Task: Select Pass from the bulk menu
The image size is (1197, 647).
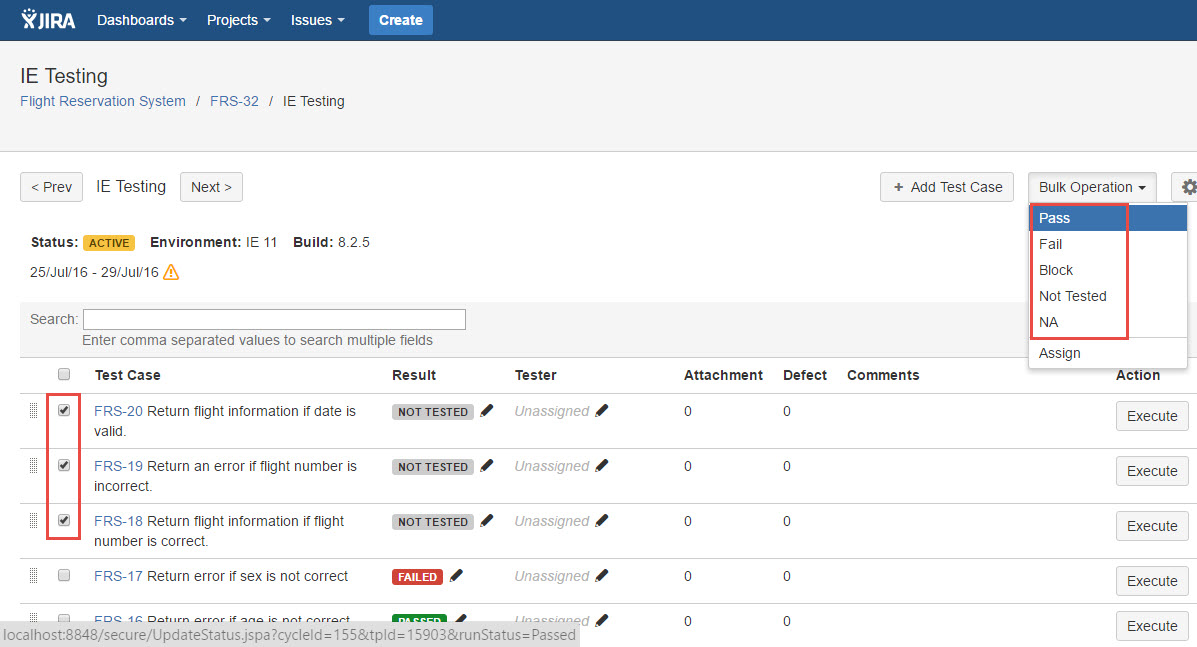Action: point(1054,218)
